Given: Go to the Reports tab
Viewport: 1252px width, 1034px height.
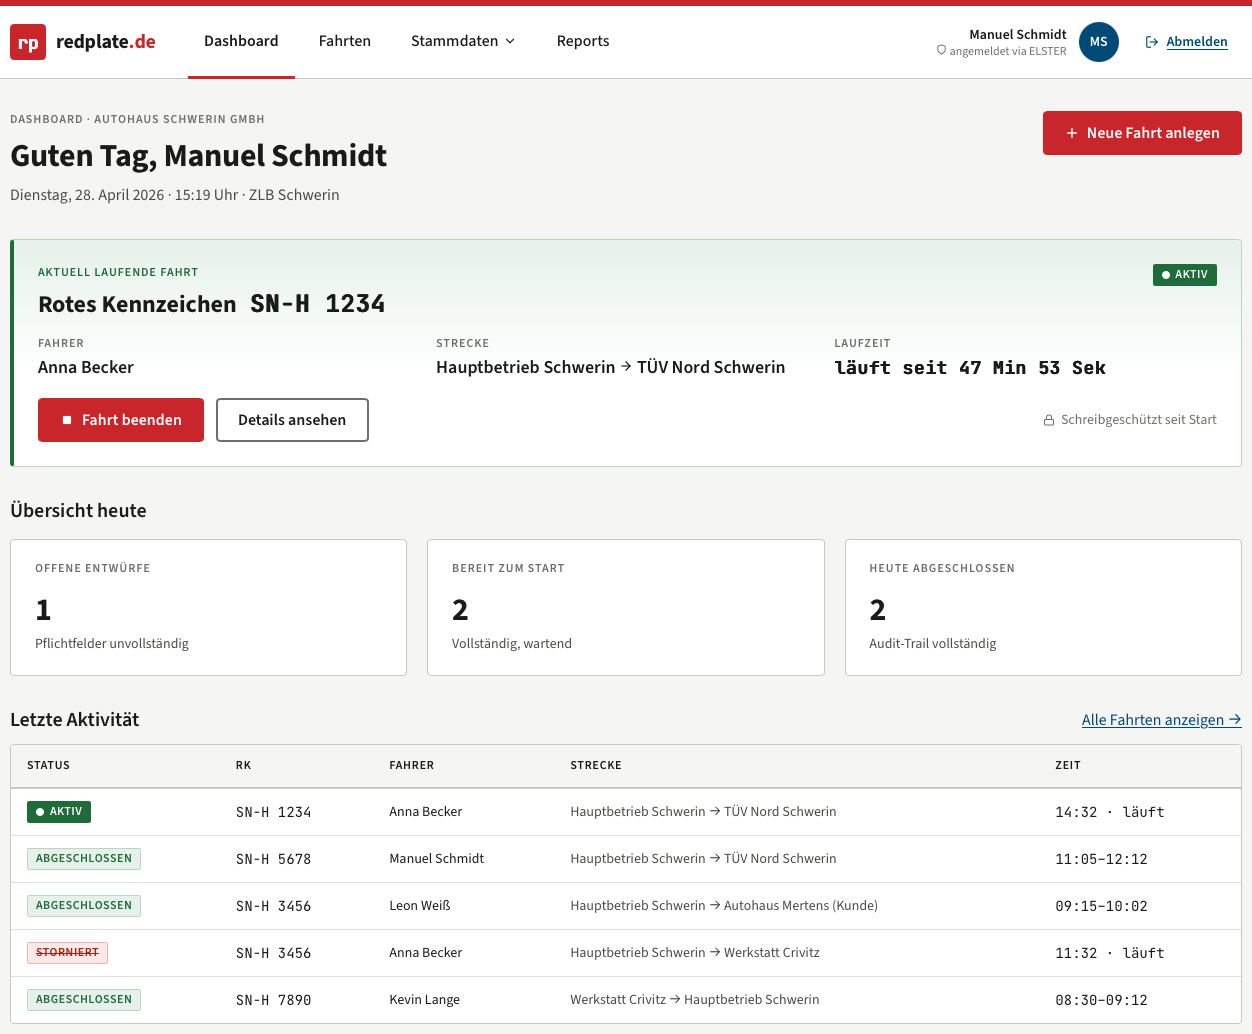Looking at the screenshot, I should coord(583,41).
